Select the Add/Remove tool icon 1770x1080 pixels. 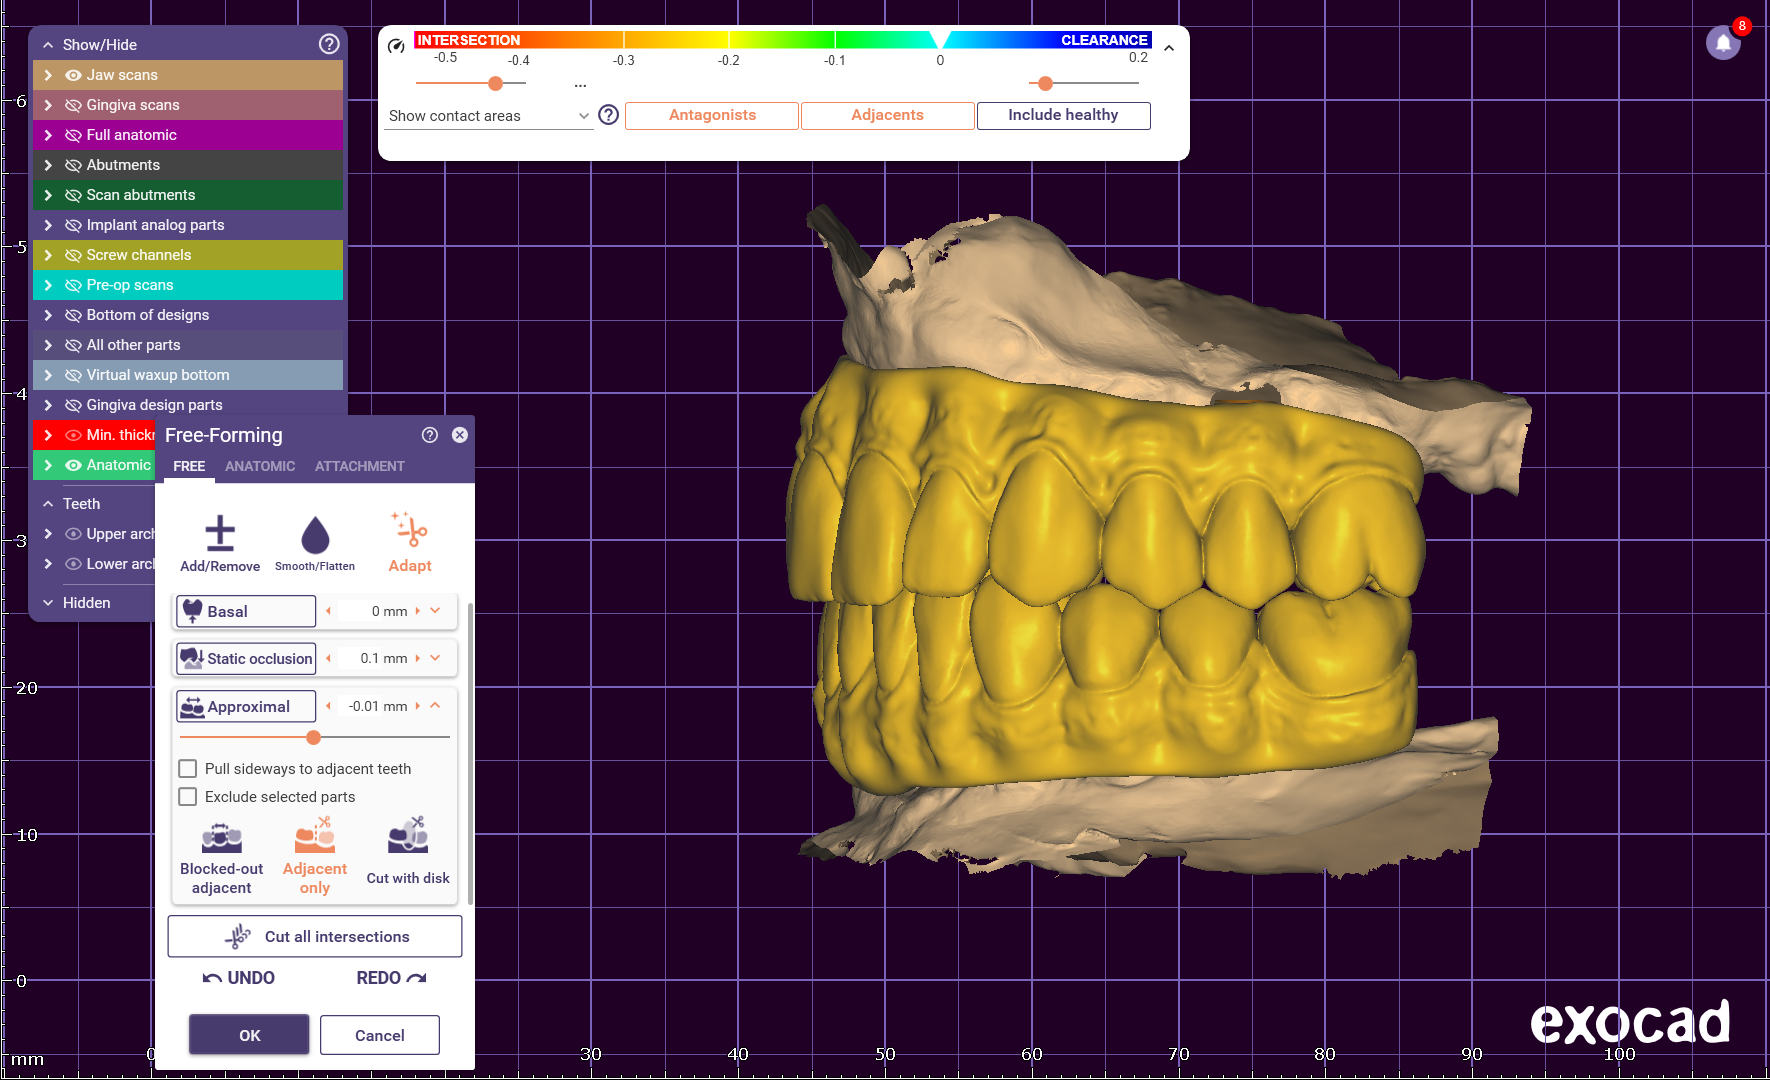pyautogui.click(x=220, y=534)
